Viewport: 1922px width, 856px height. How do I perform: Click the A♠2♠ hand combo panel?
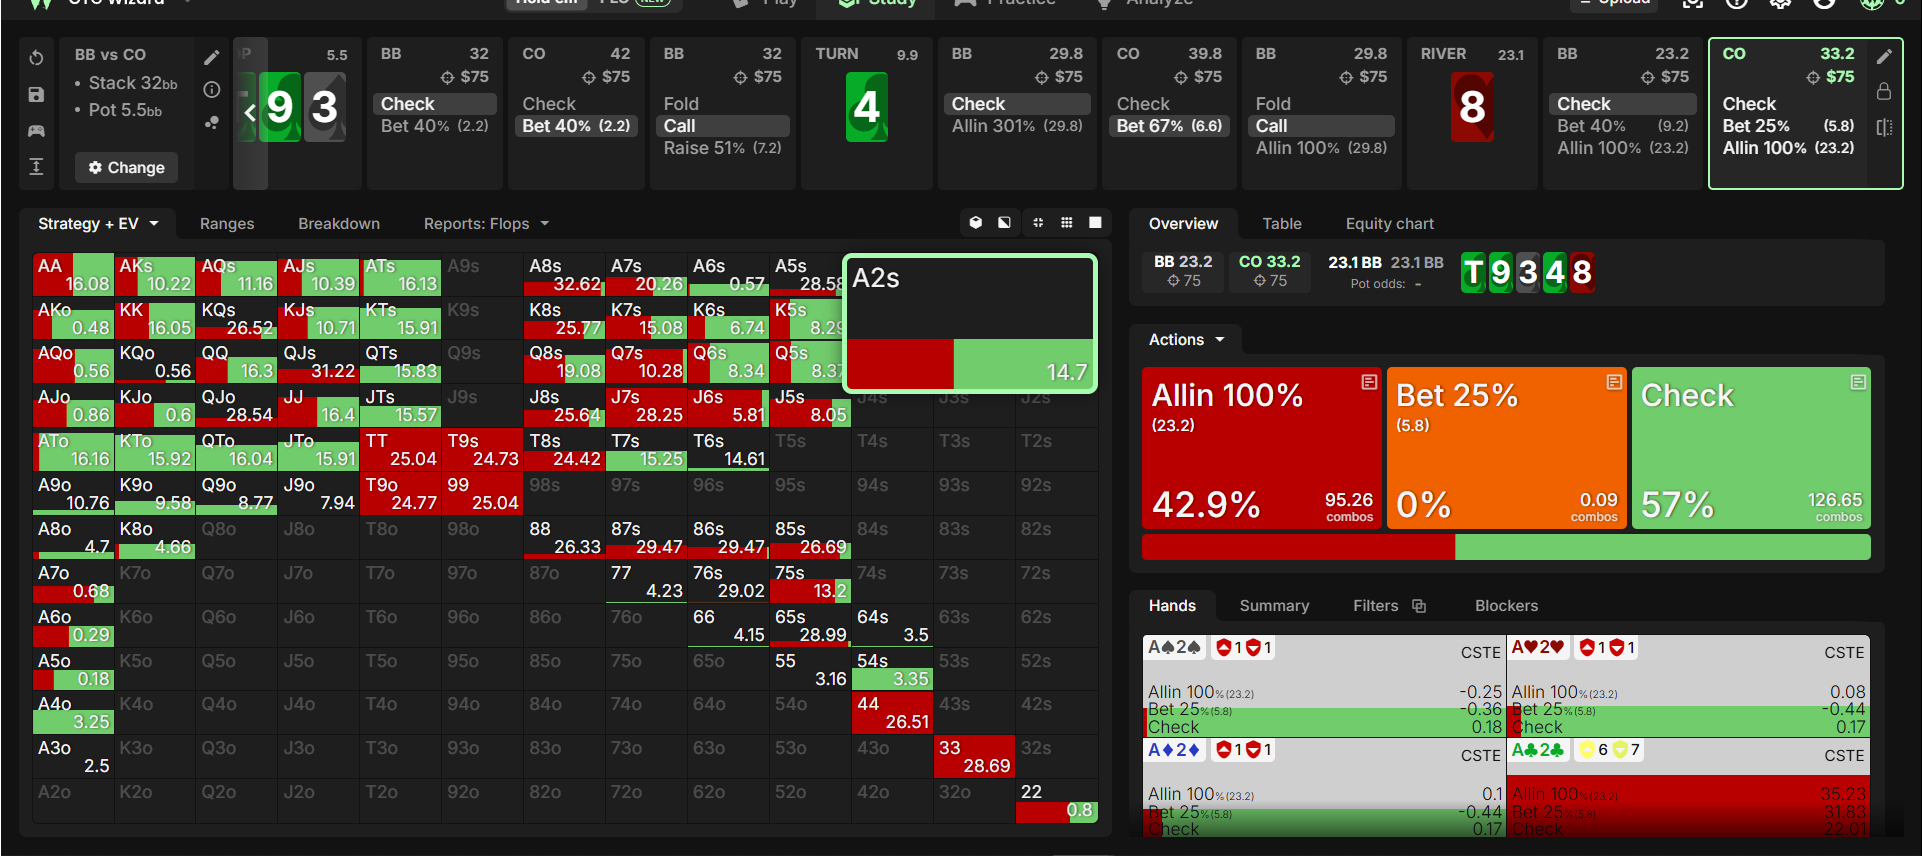(x=1324, y=686)
